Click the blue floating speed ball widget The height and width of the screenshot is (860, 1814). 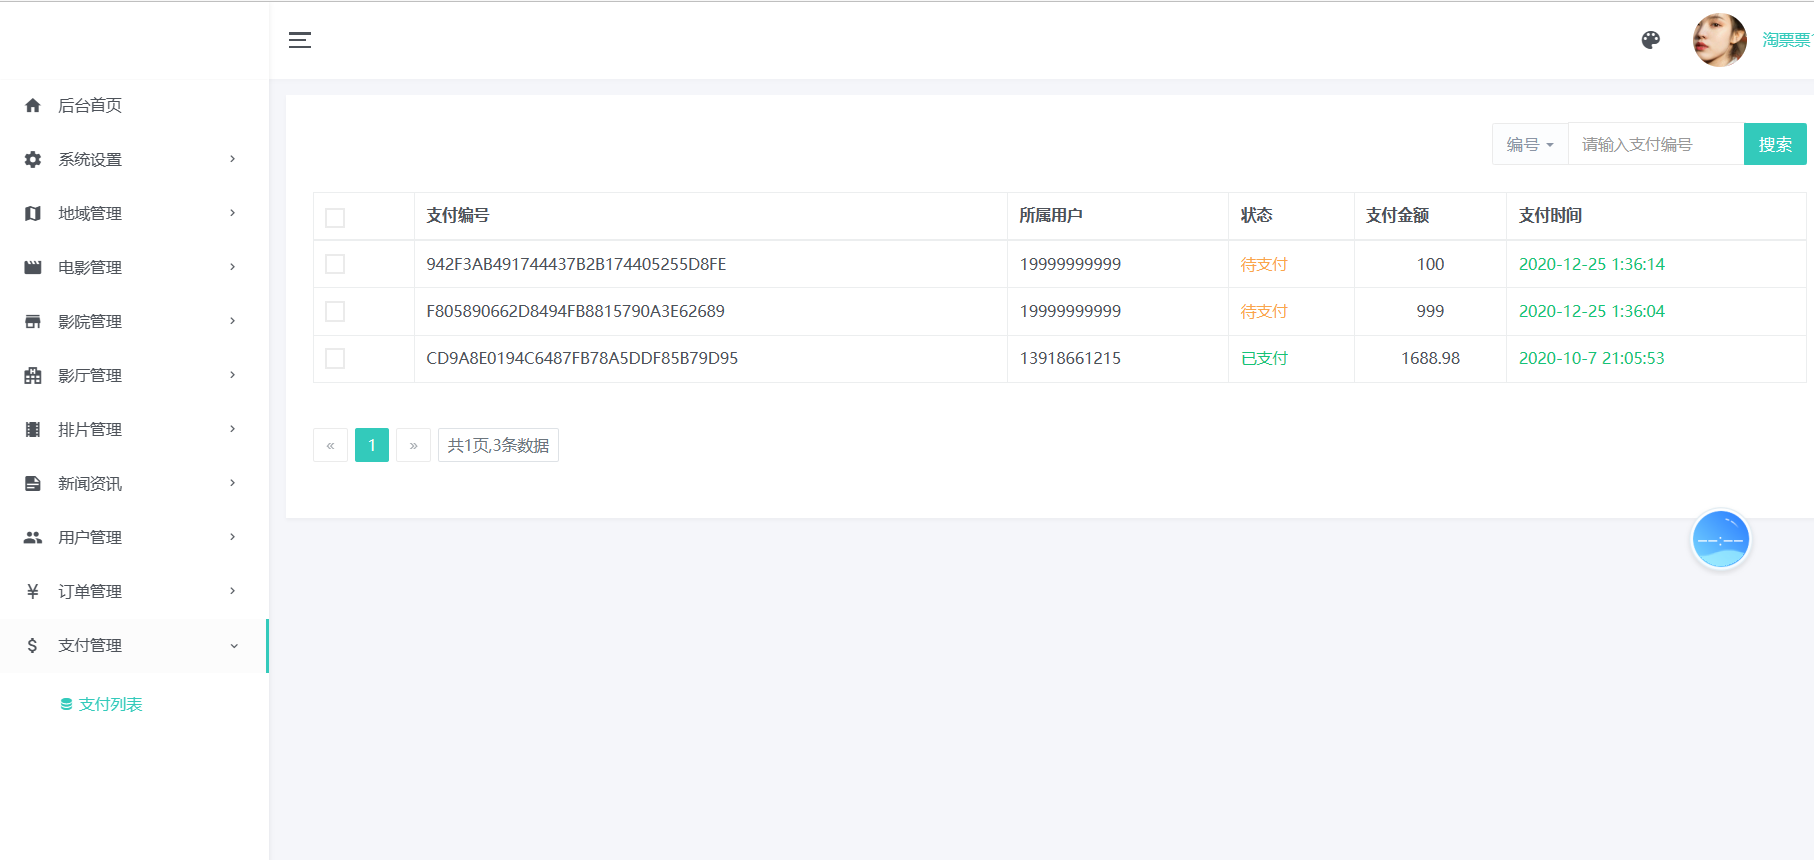pos(1720,540)
